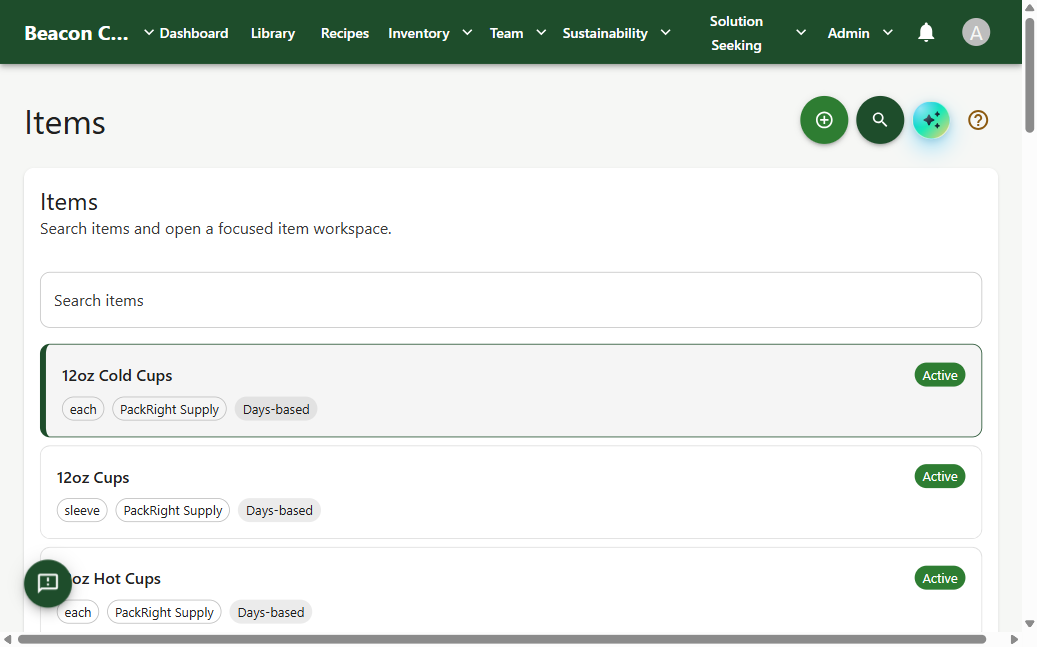Screen dimensions: 1037x647
Task: Select the Admin menu item
Action: pyautogui.click(x=849, y=33)
